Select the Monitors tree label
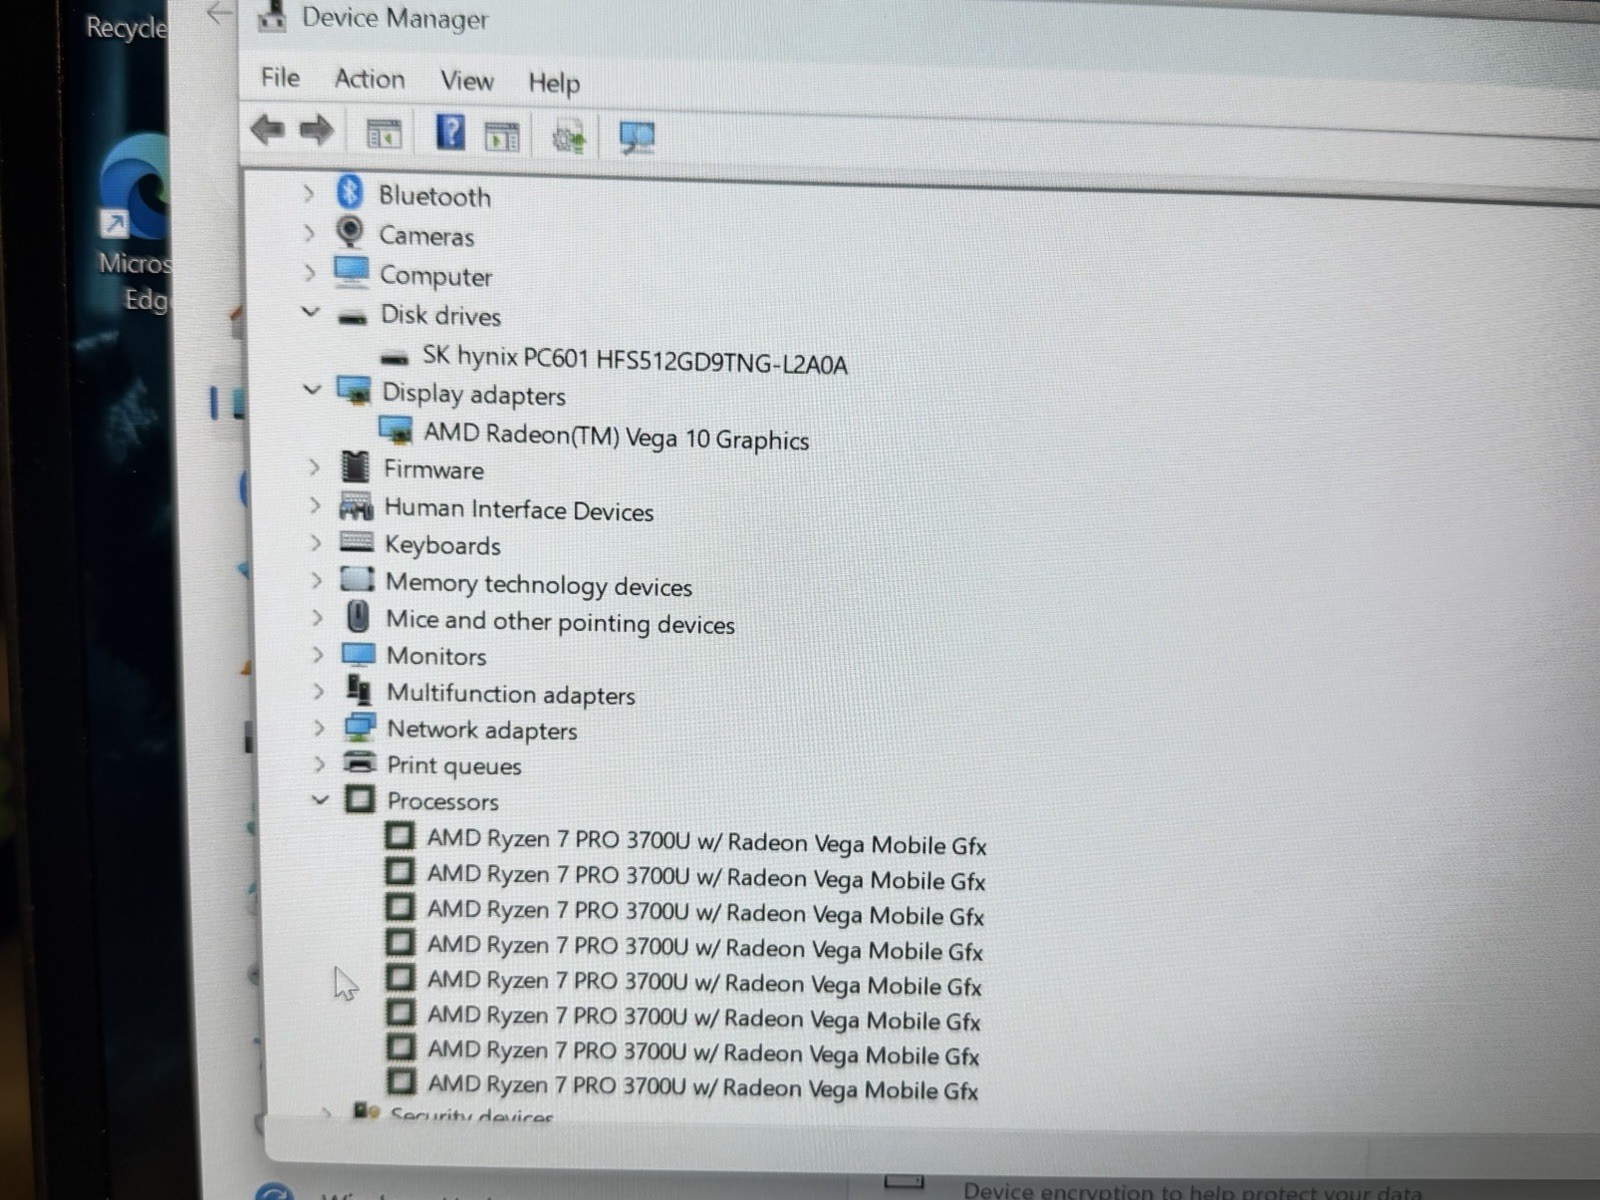The image size is (1600, 1200). (x=437, y=656)
